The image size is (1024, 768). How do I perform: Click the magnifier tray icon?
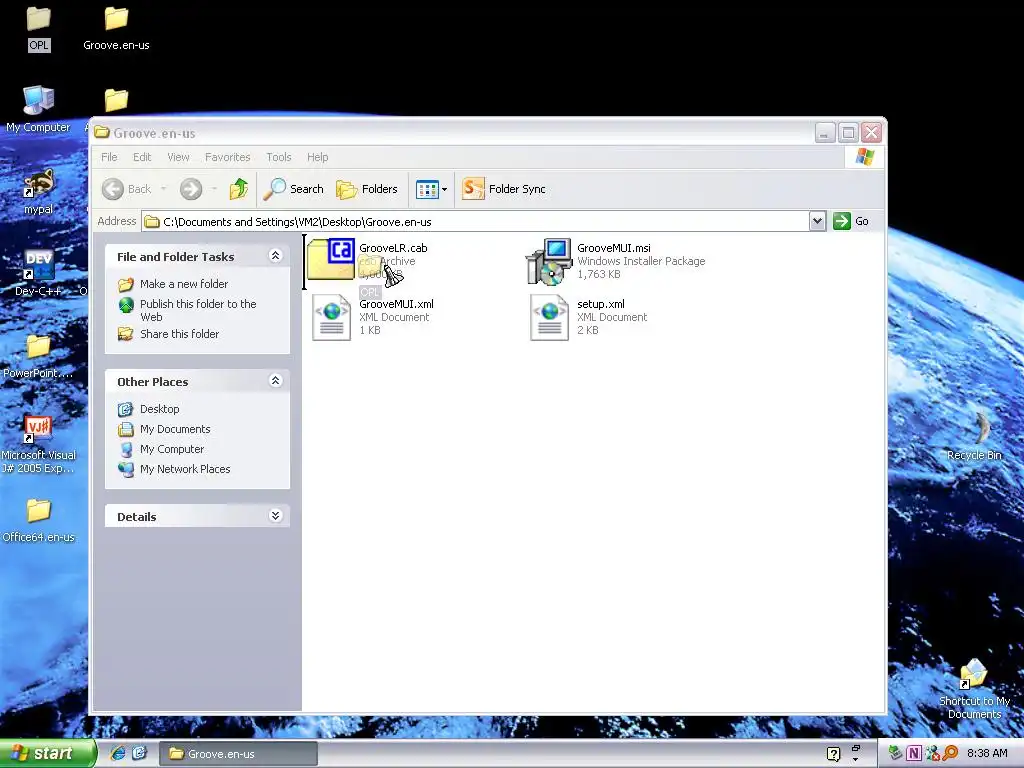(x=950, y=754)
